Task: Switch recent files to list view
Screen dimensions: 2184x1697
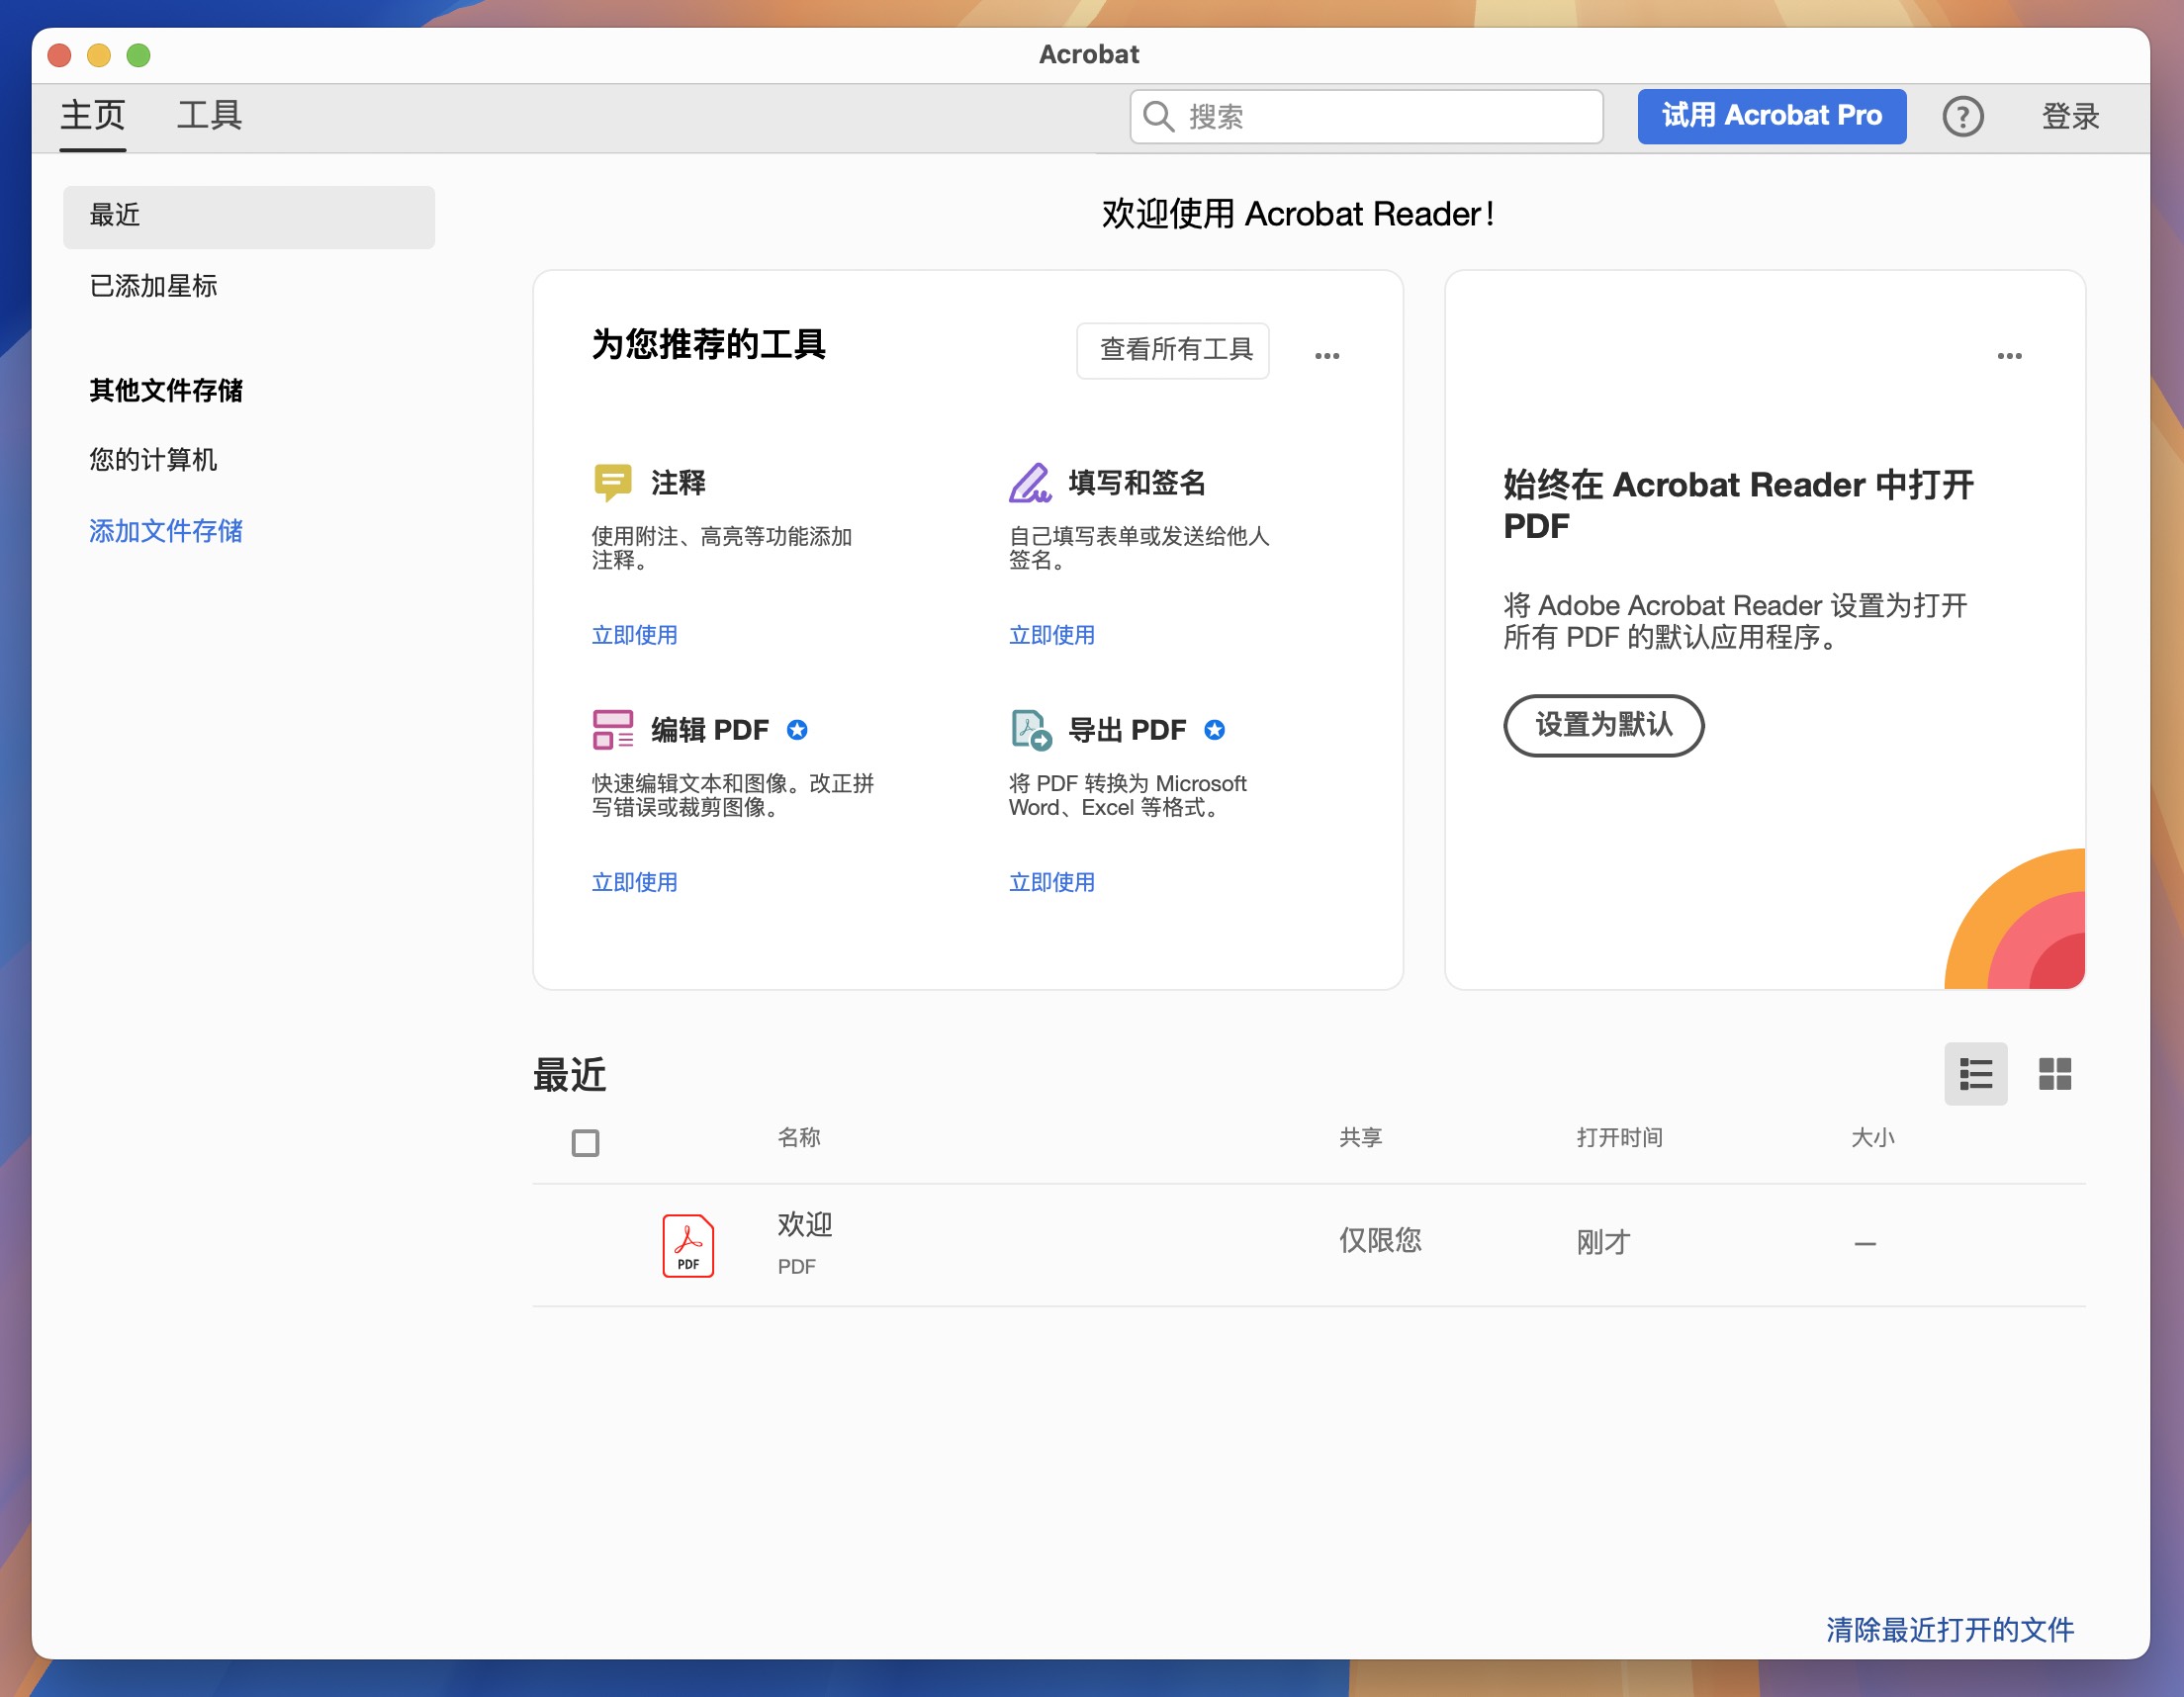Action: (1975, 1074)
